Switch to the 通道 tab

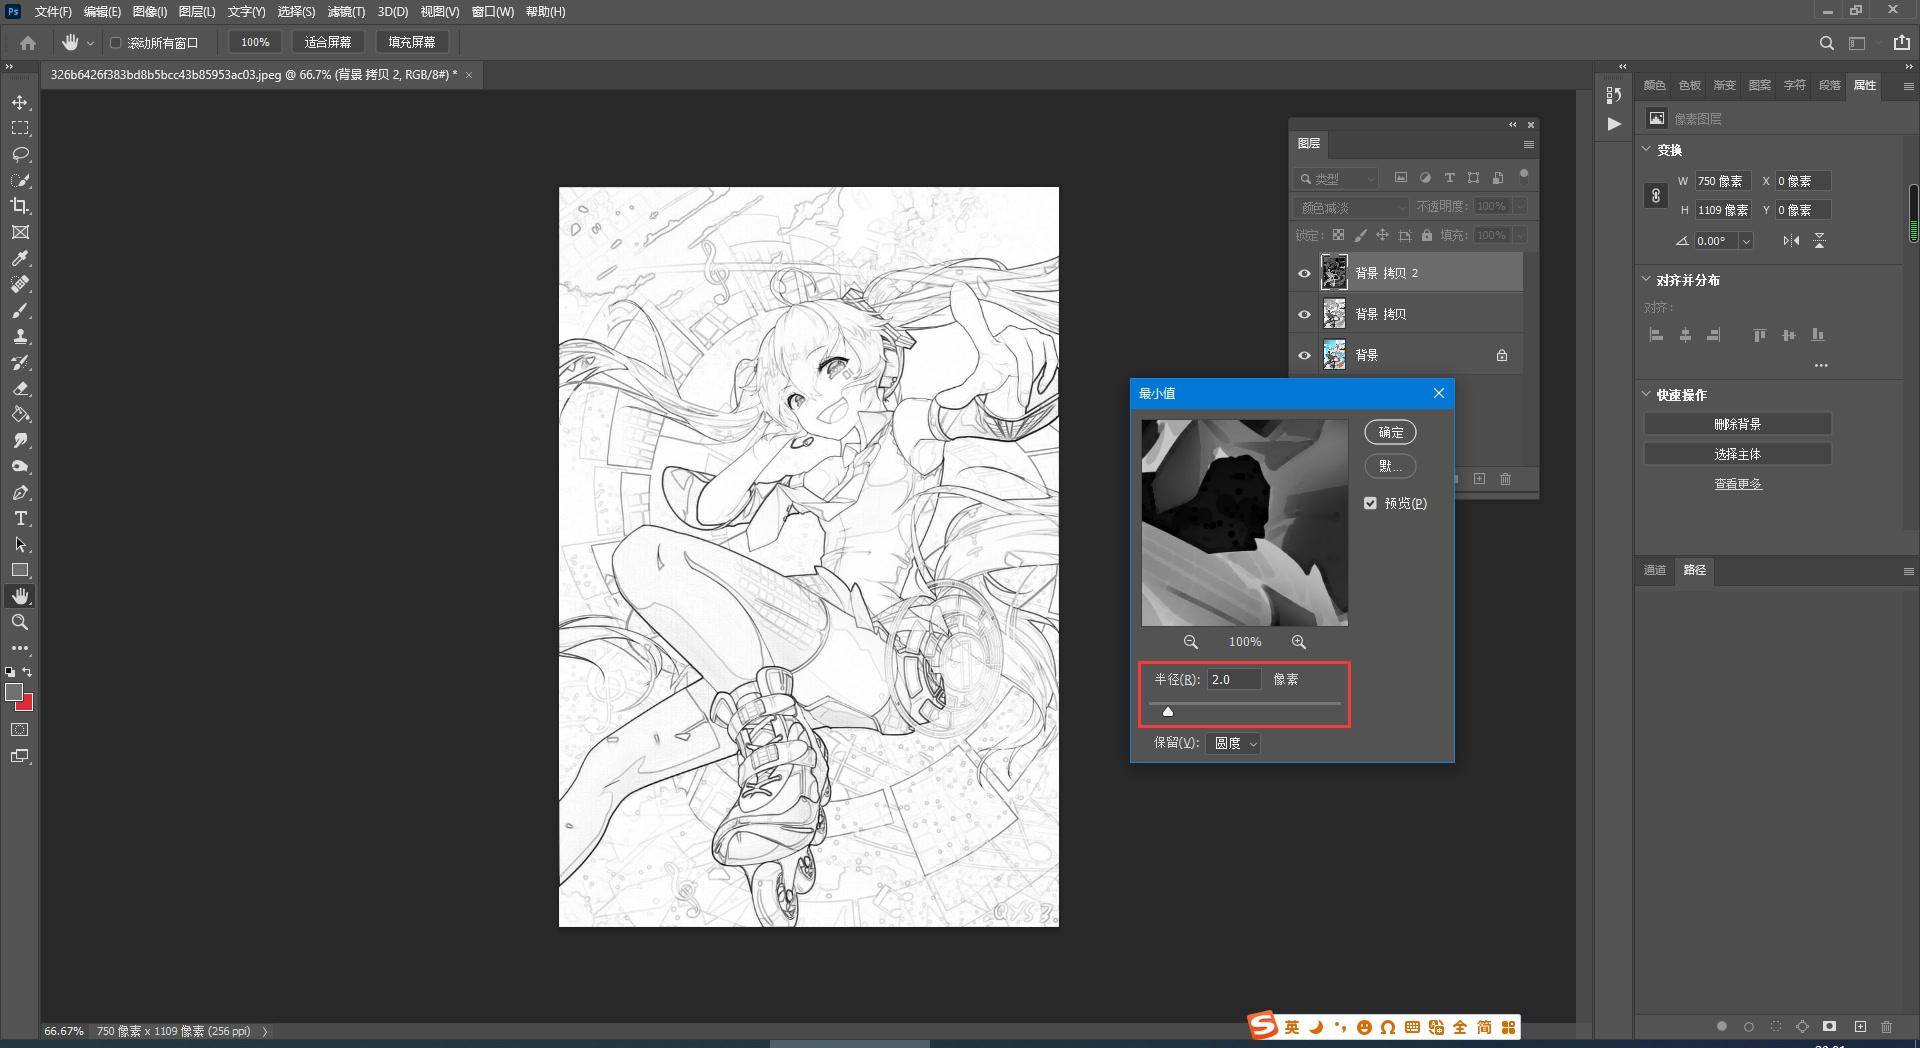point(1655,570)
